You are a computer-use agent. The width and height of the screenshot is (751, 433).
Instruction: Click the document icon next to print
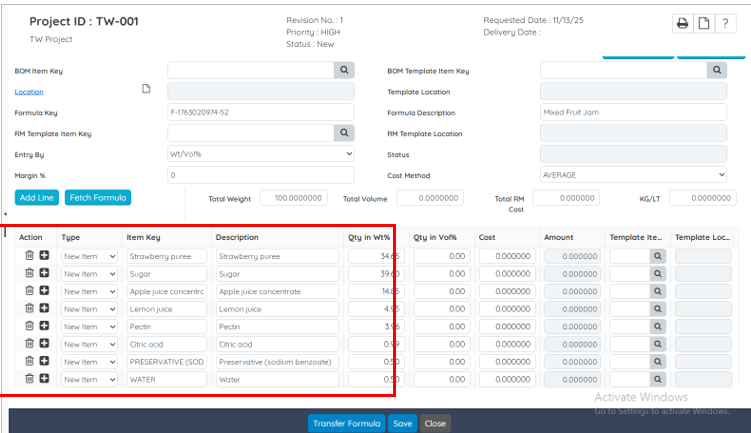click(x=705, y=23)
